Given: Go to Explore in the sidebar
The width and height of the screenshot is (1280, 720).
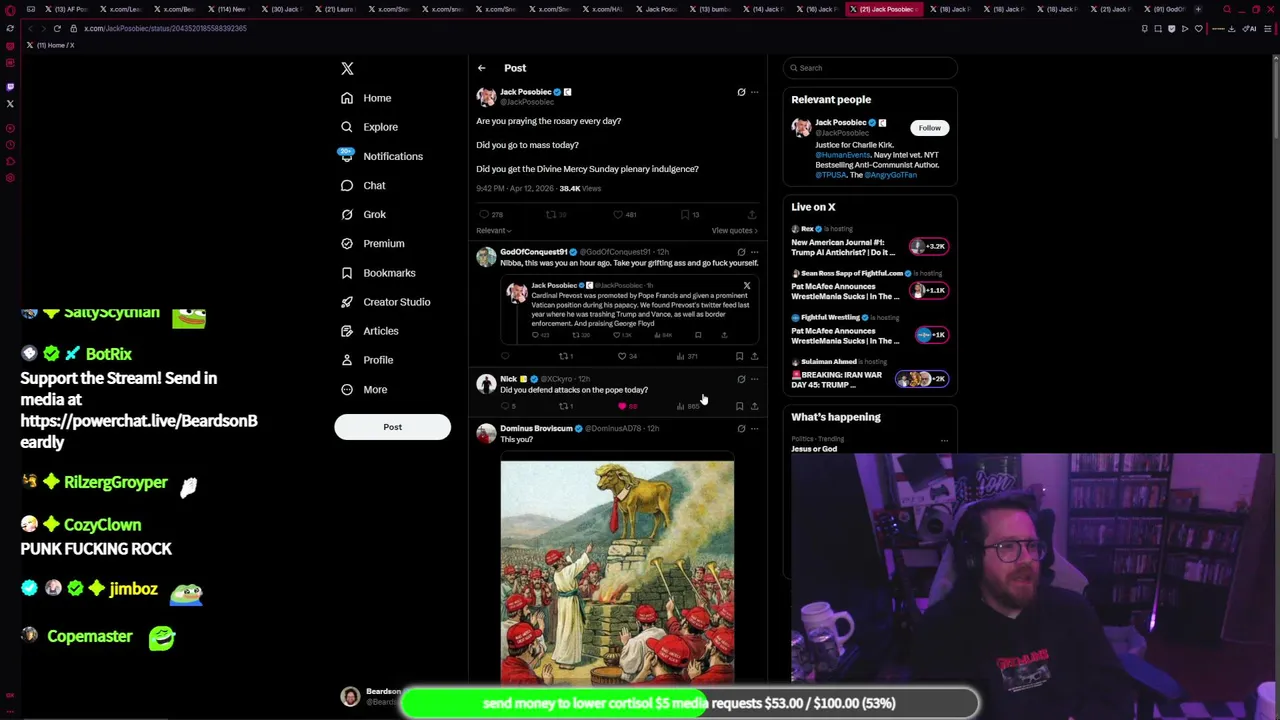Looking at the screenshot, I should point(369,127).
